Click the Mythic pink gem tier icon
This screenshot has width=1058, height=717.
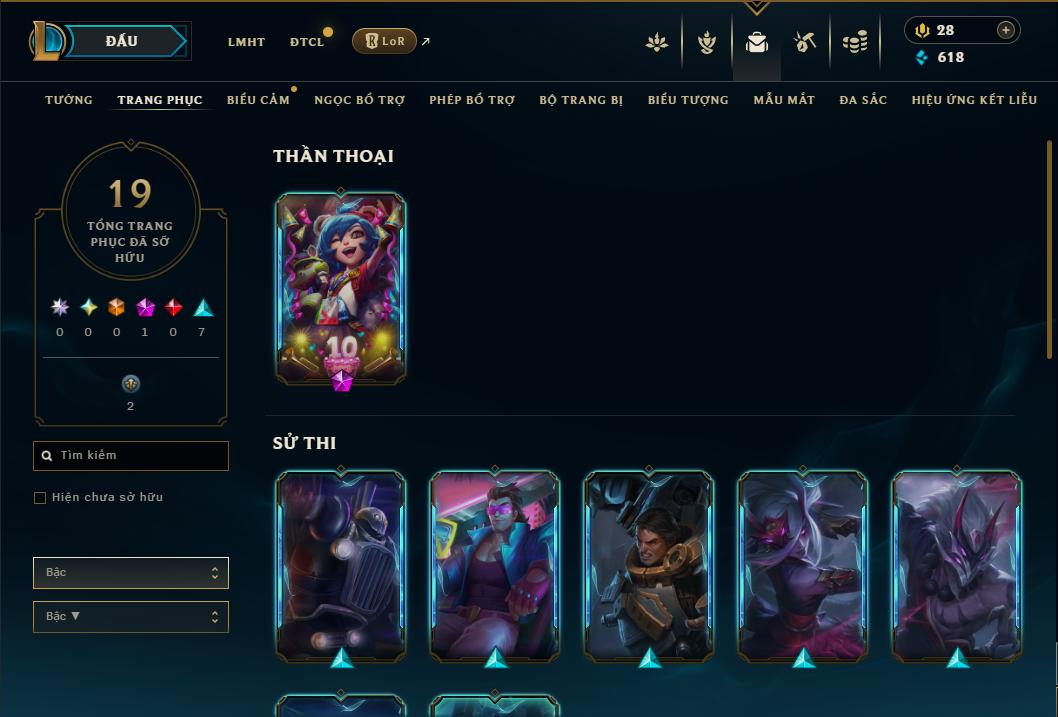(x=145, y=308)
